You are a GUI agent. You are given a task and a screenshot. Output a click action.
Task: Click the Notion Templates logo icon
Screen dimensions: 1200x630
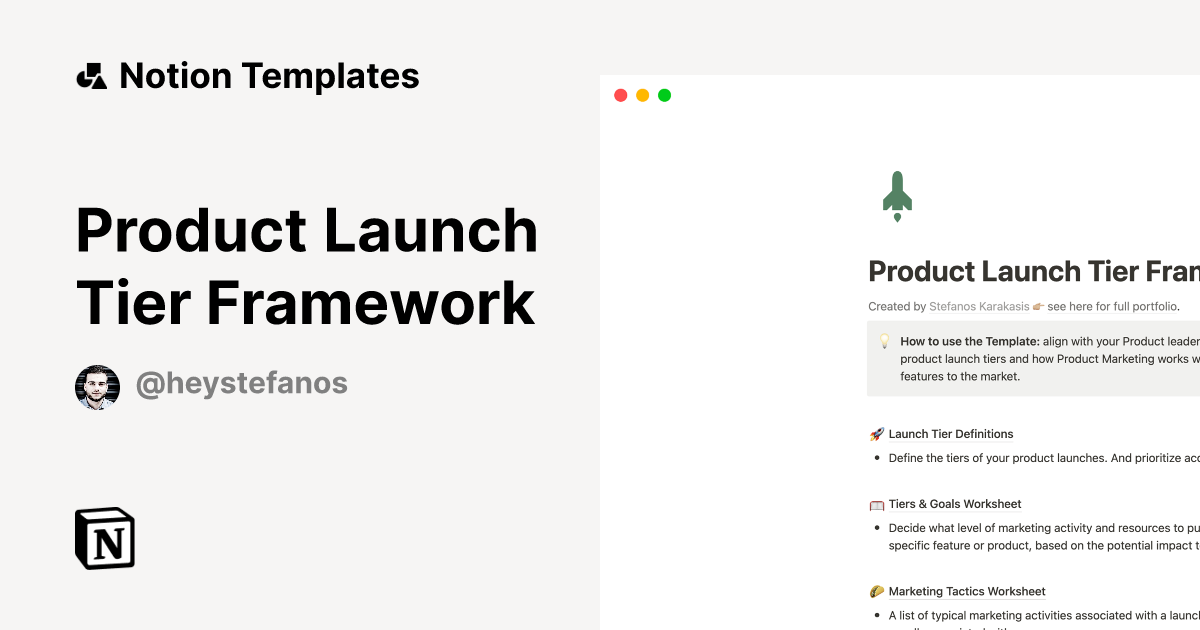(x=91, y=75)
